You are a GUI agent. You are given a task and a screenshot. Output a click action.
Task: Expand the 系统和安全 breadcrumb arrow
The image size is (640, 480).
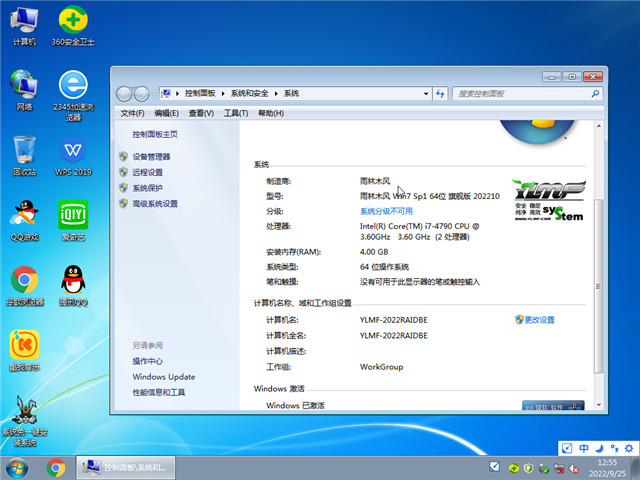(x=277, y=93)
